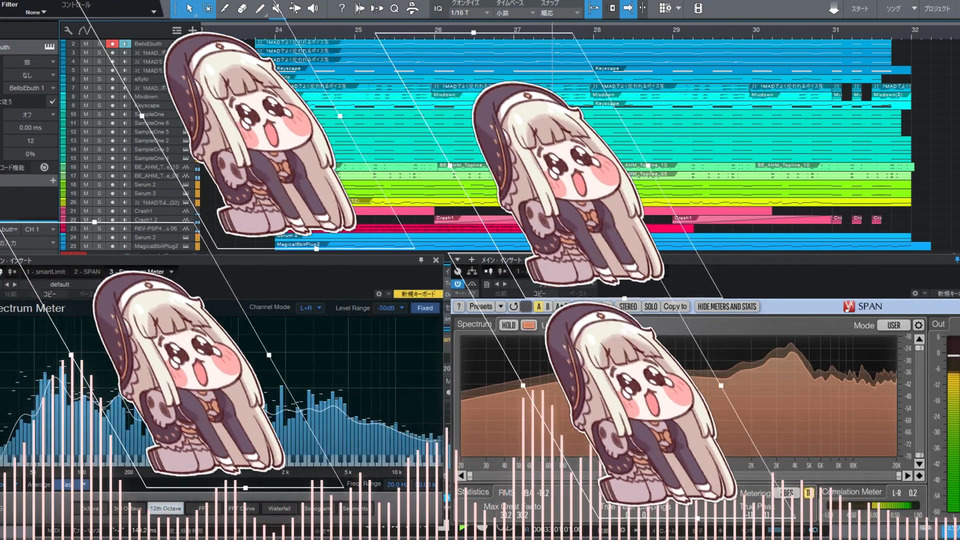Click SPAN Mode USER button
The height and width of the screenshot is (540, 960).
click(894, 325)
